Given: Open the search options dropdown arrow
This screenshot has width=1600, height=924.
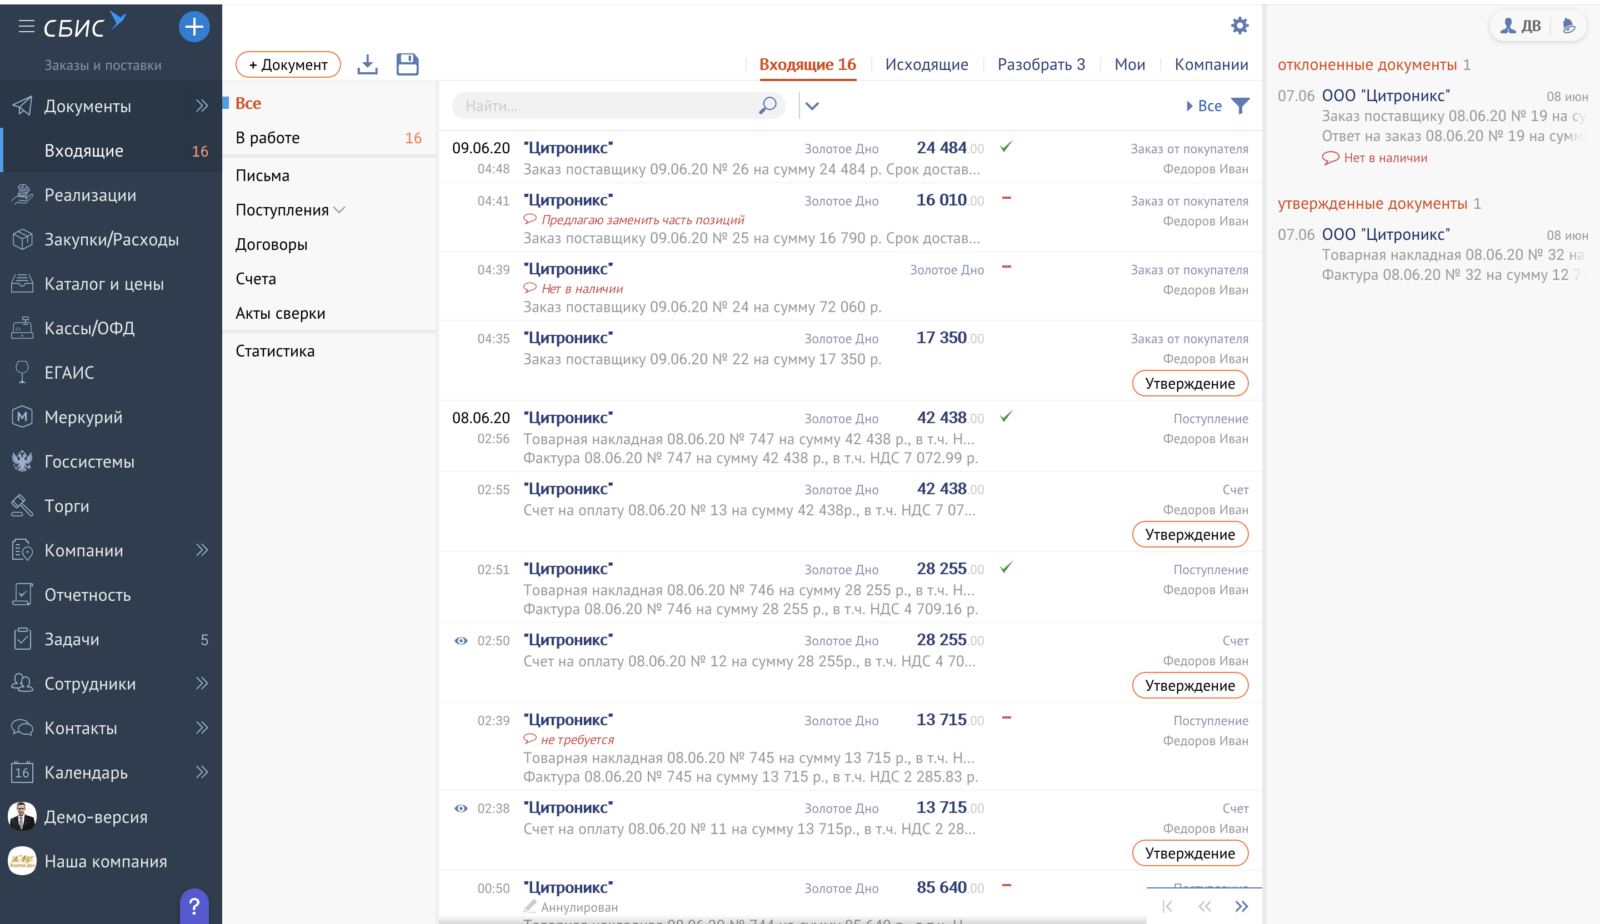Looking at the screenshot, I should coord(813,105).
